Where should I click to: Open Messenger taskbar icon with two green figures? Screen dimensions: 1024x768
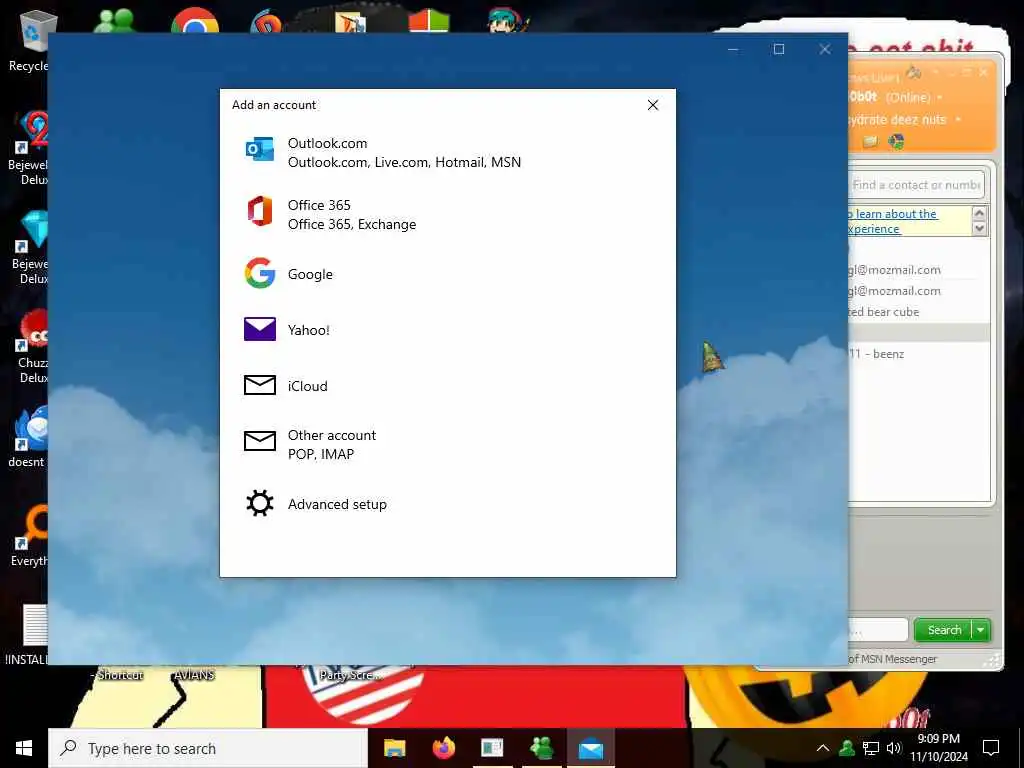point(542,748)
